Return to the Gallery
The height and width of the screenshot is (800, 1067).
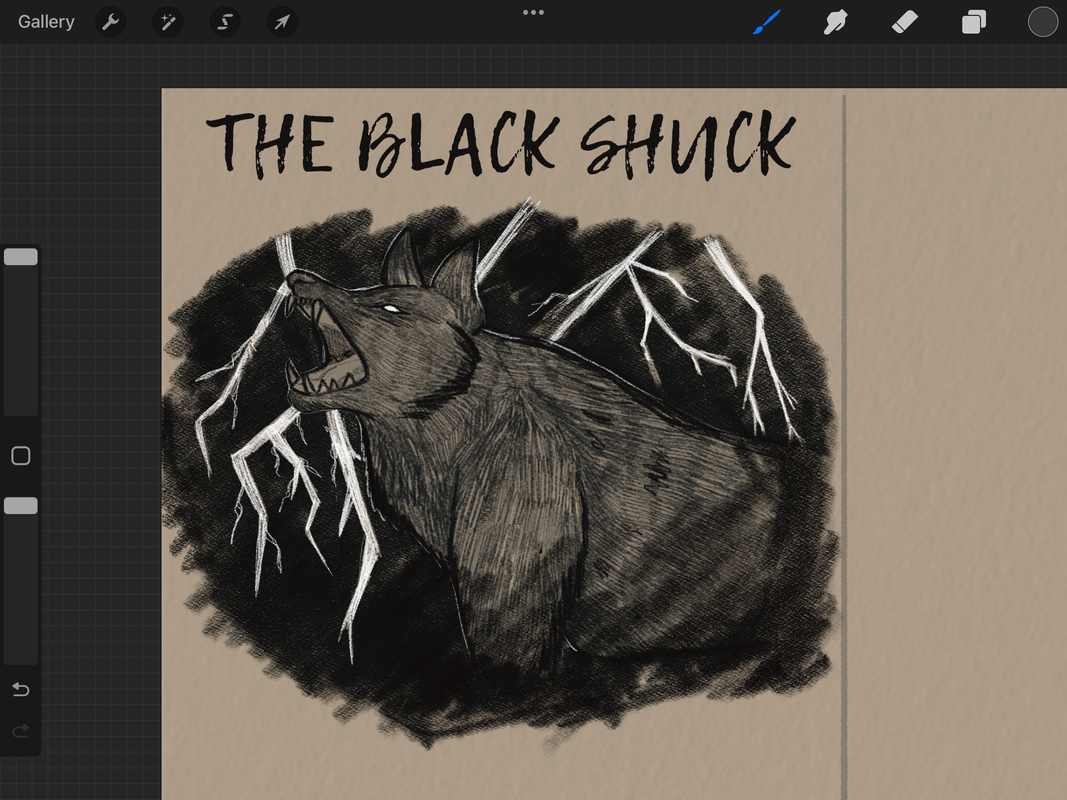coord(46,22)
